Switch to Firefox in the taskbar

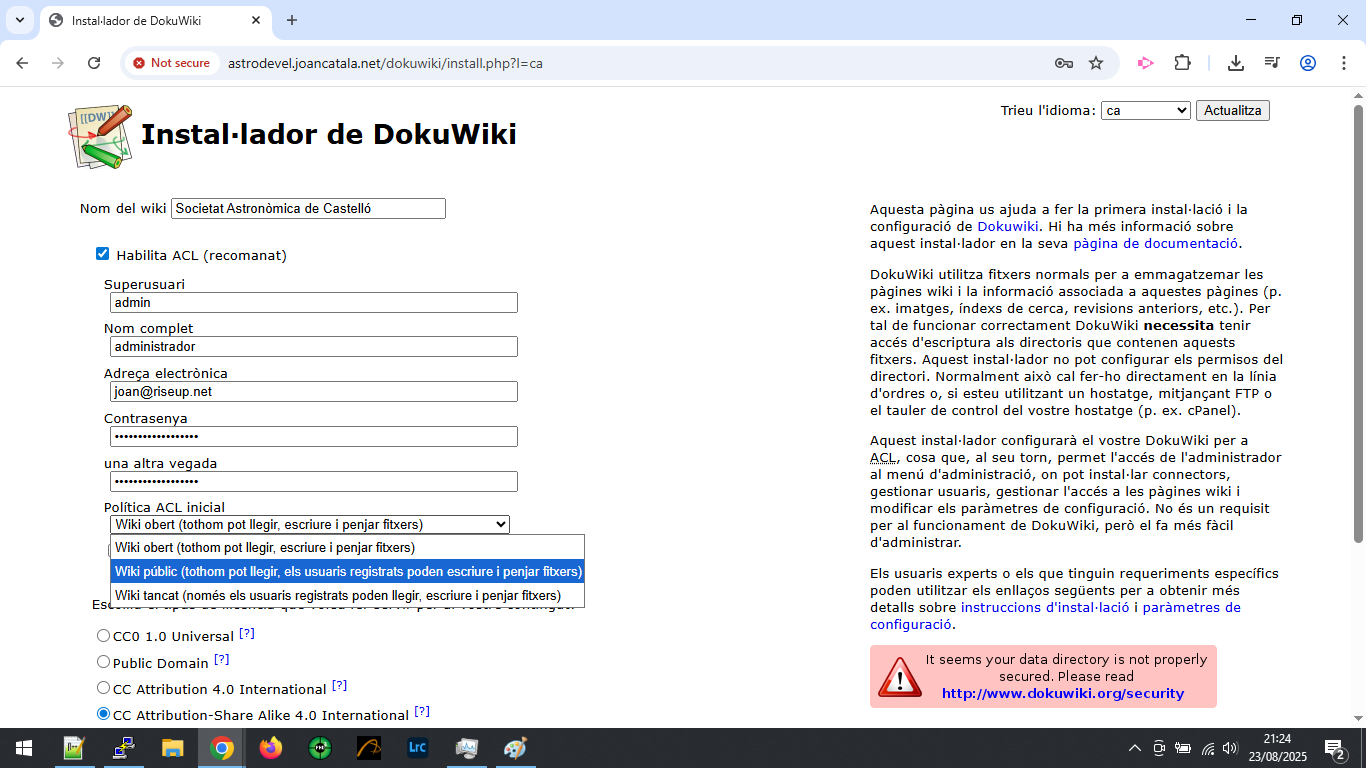coord(271,748)
